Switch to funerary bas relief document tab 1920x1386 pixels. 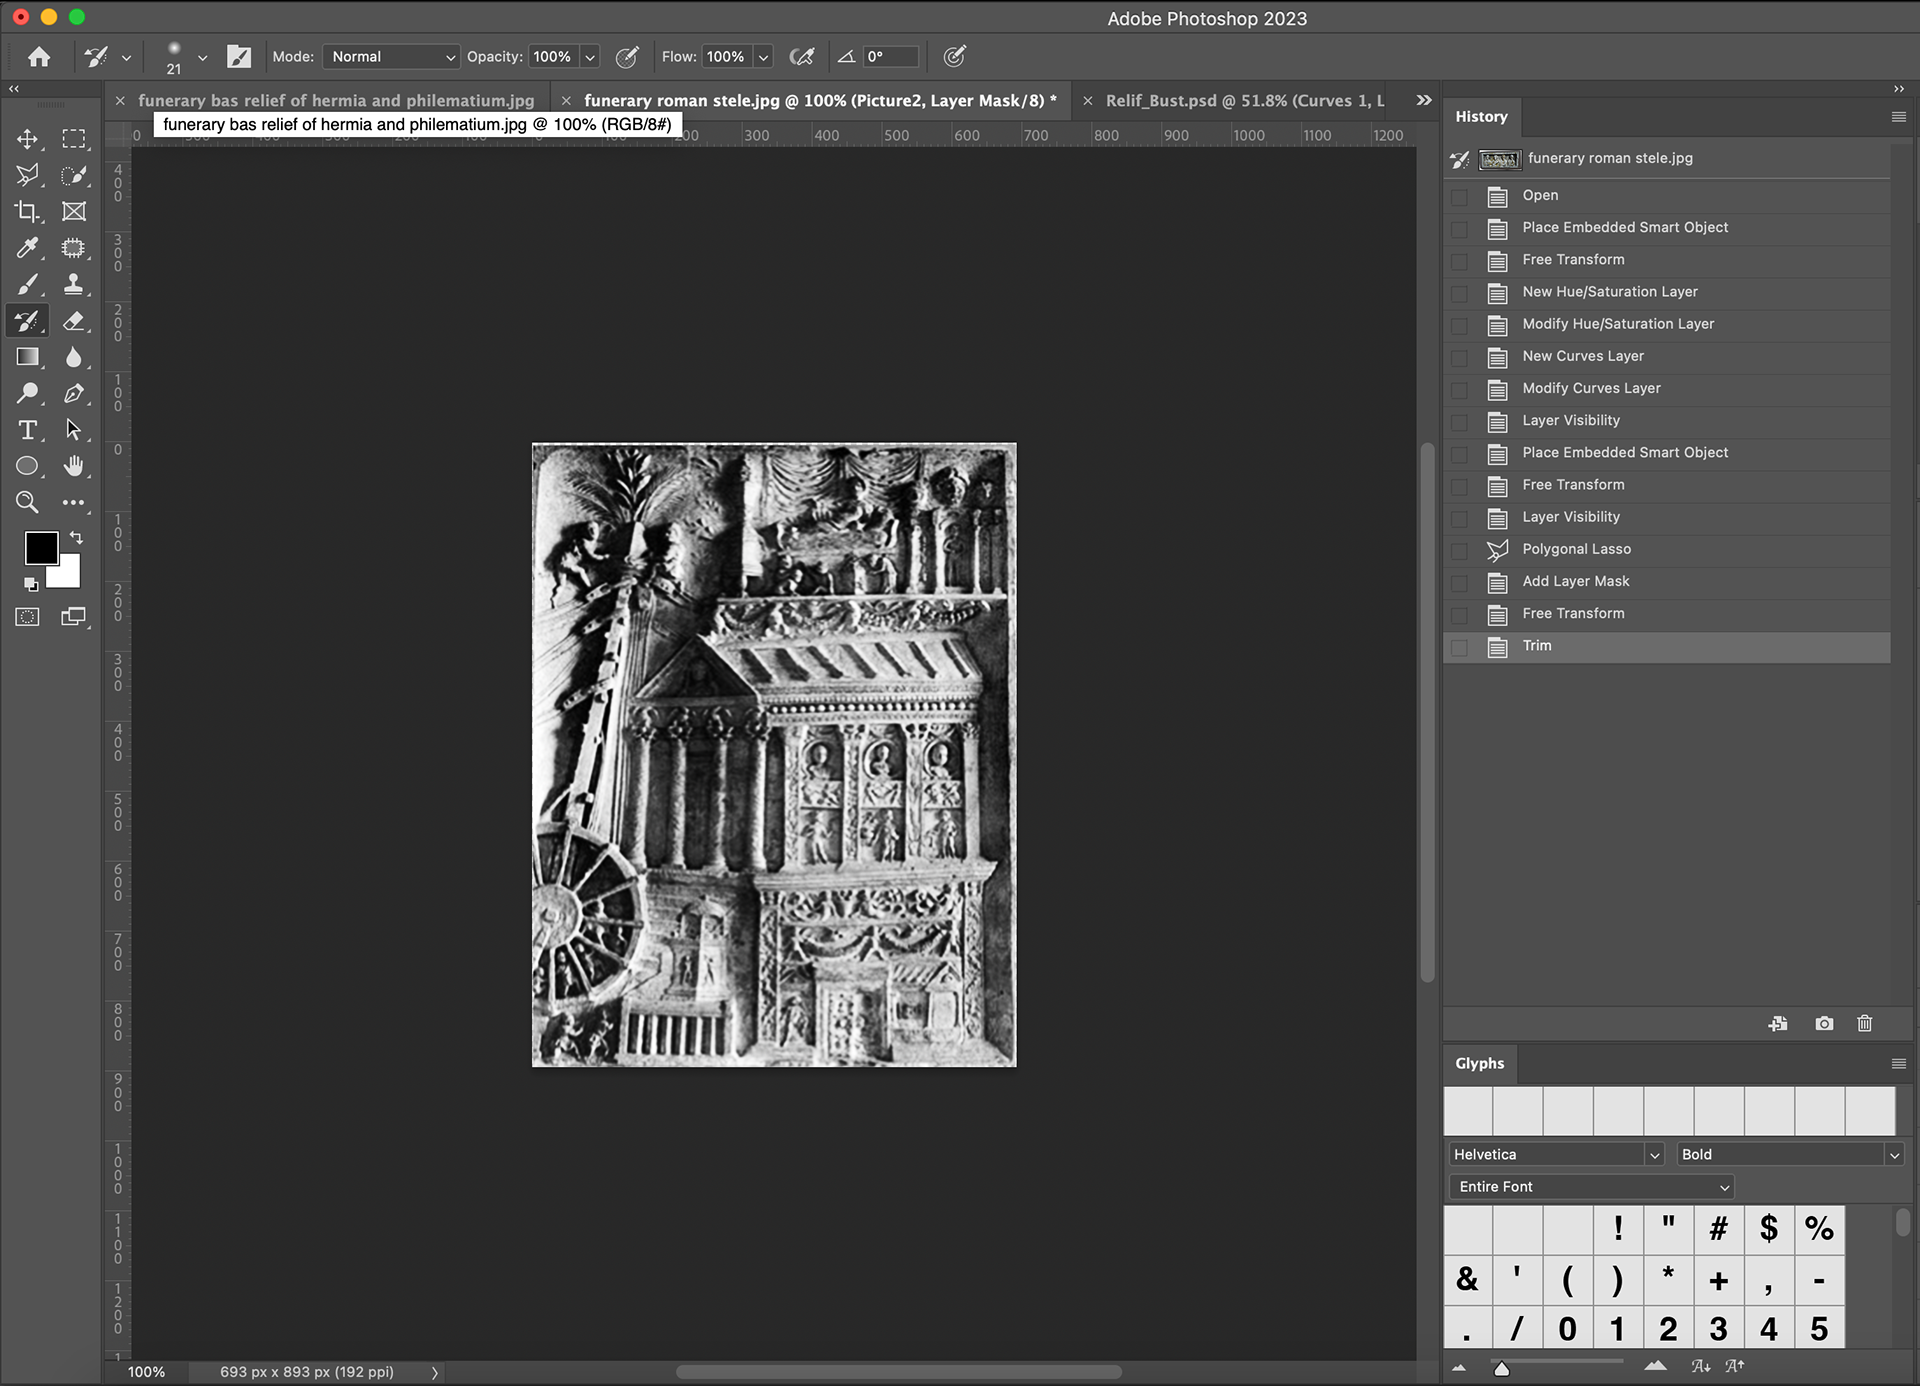(x=336, y=101)
